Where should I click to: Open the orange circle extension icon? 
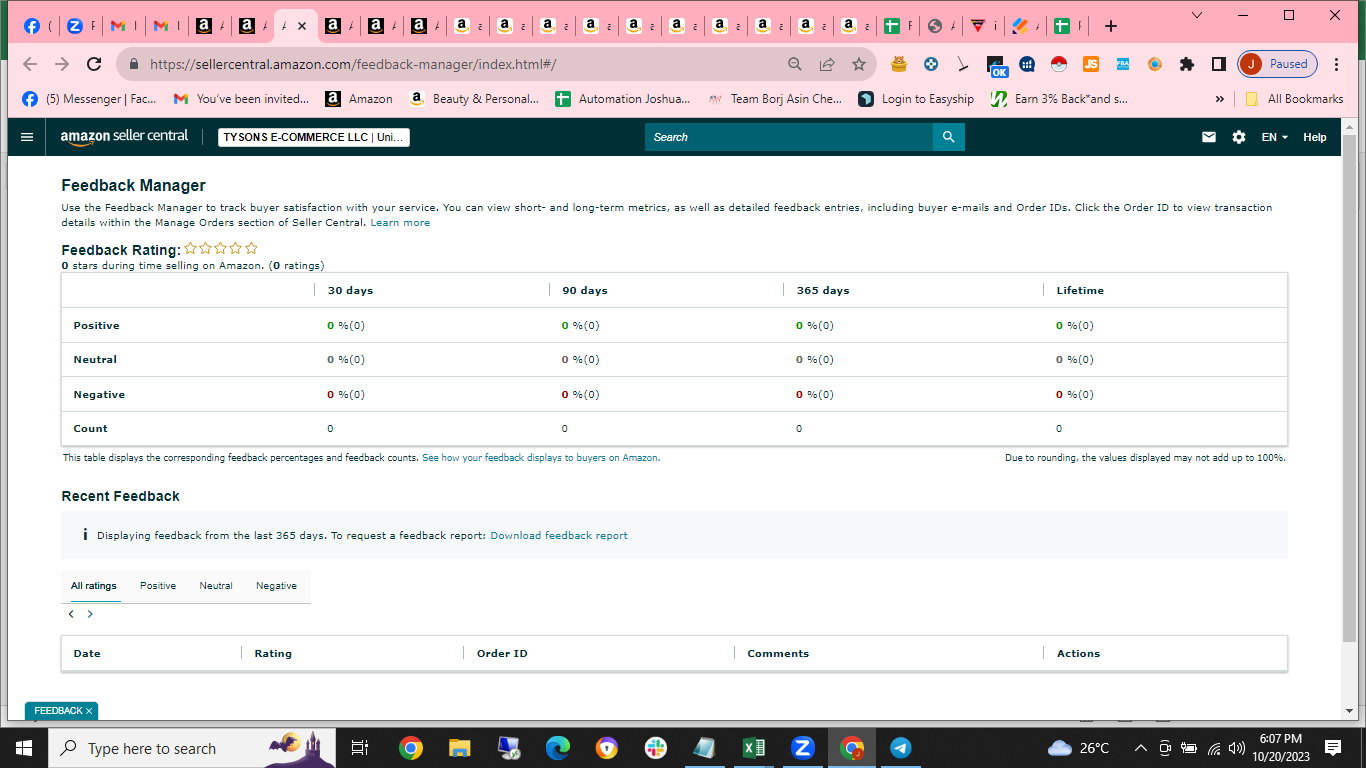(x=1155, y=64)
